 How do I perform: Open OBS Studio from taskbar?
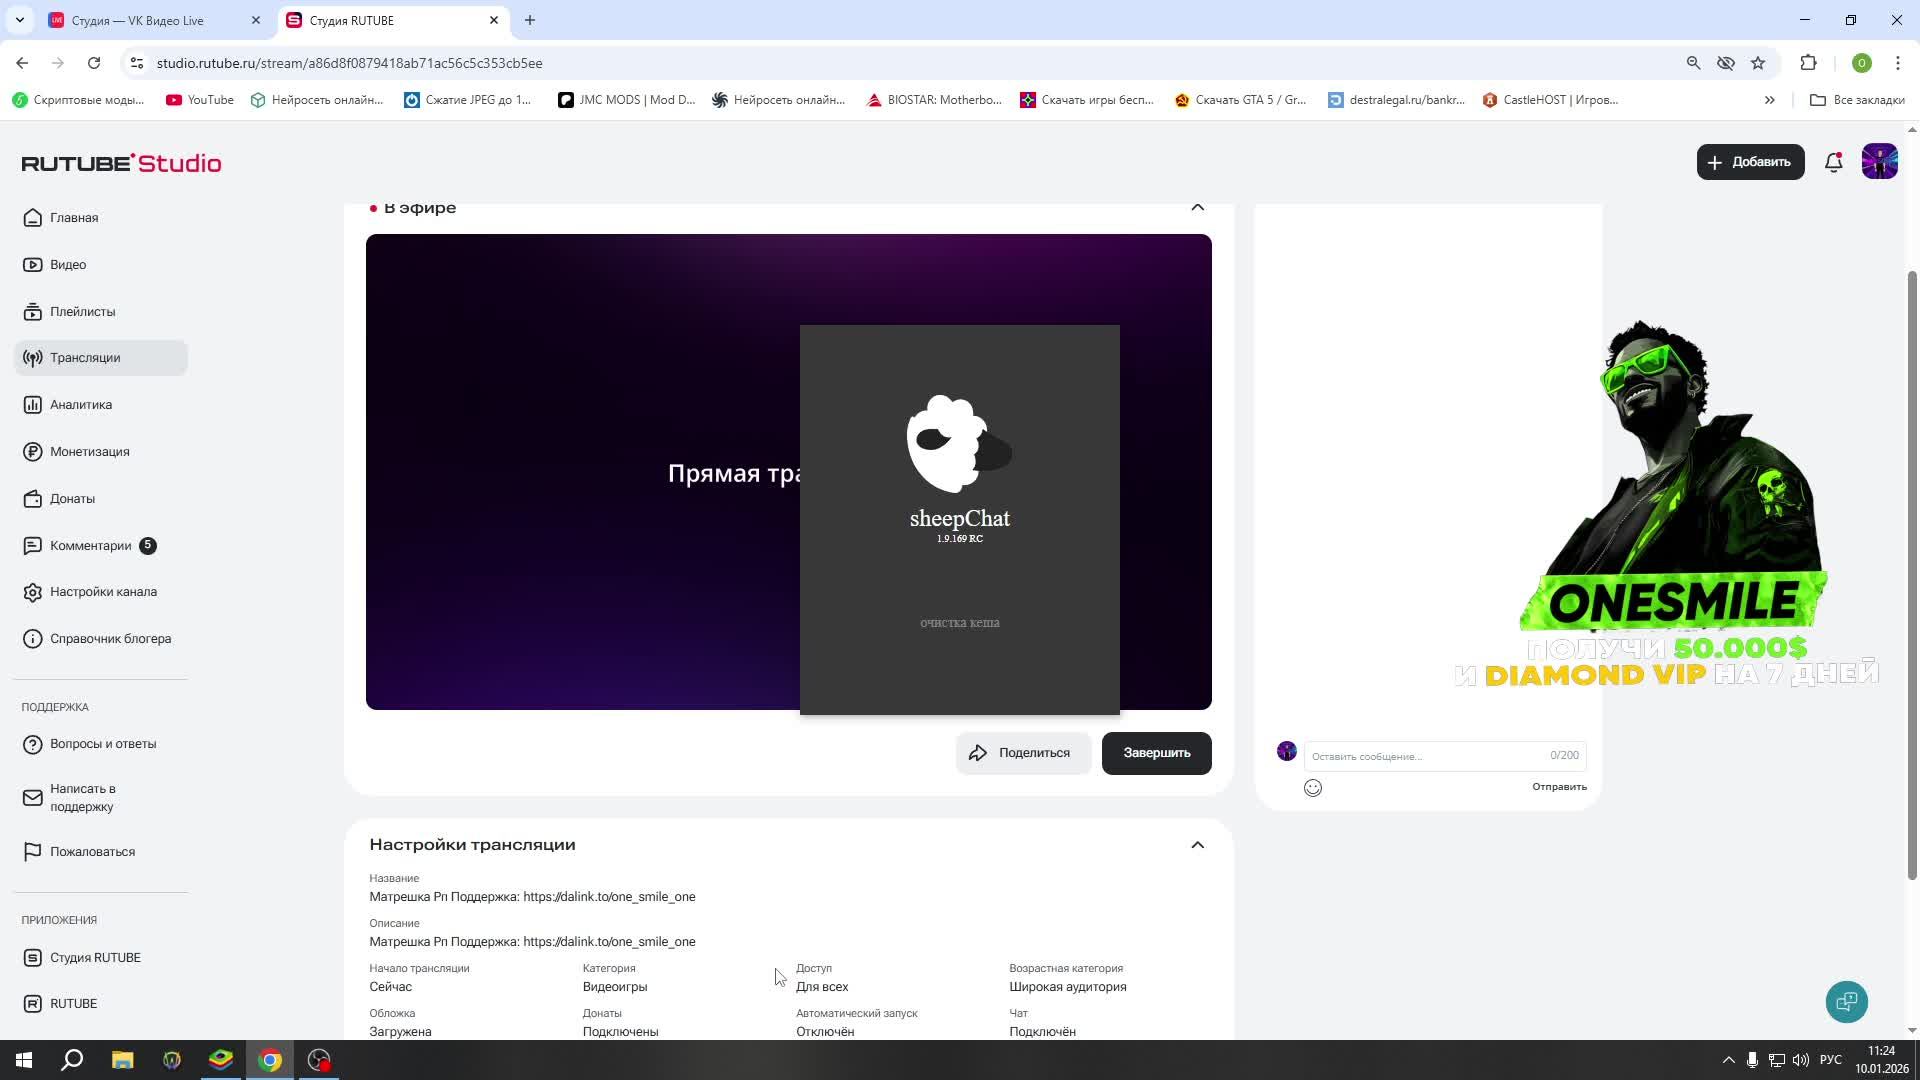coord(319,1060)
